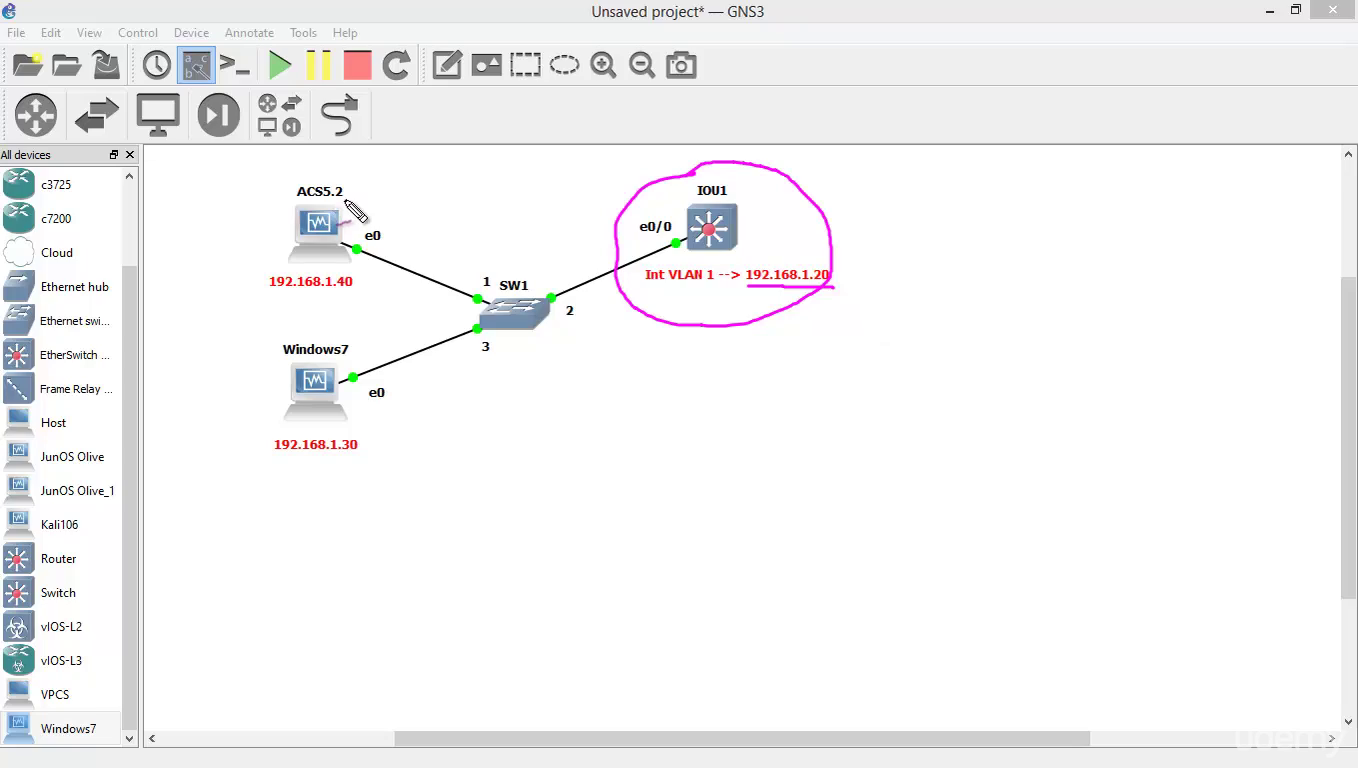Open console to all devices icon
Image resolution: width=1358 pixels, height=768 pixels.
[235, 65]
